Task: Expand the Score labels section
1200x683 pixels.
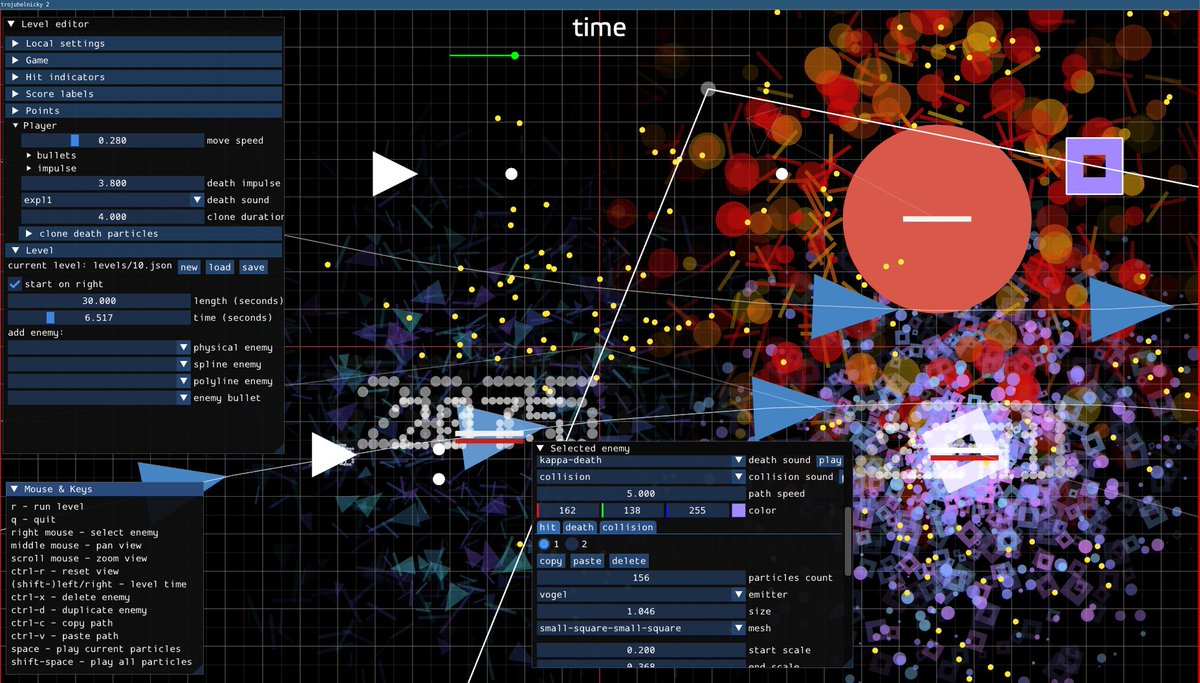Action: click(x=145, y=94)
